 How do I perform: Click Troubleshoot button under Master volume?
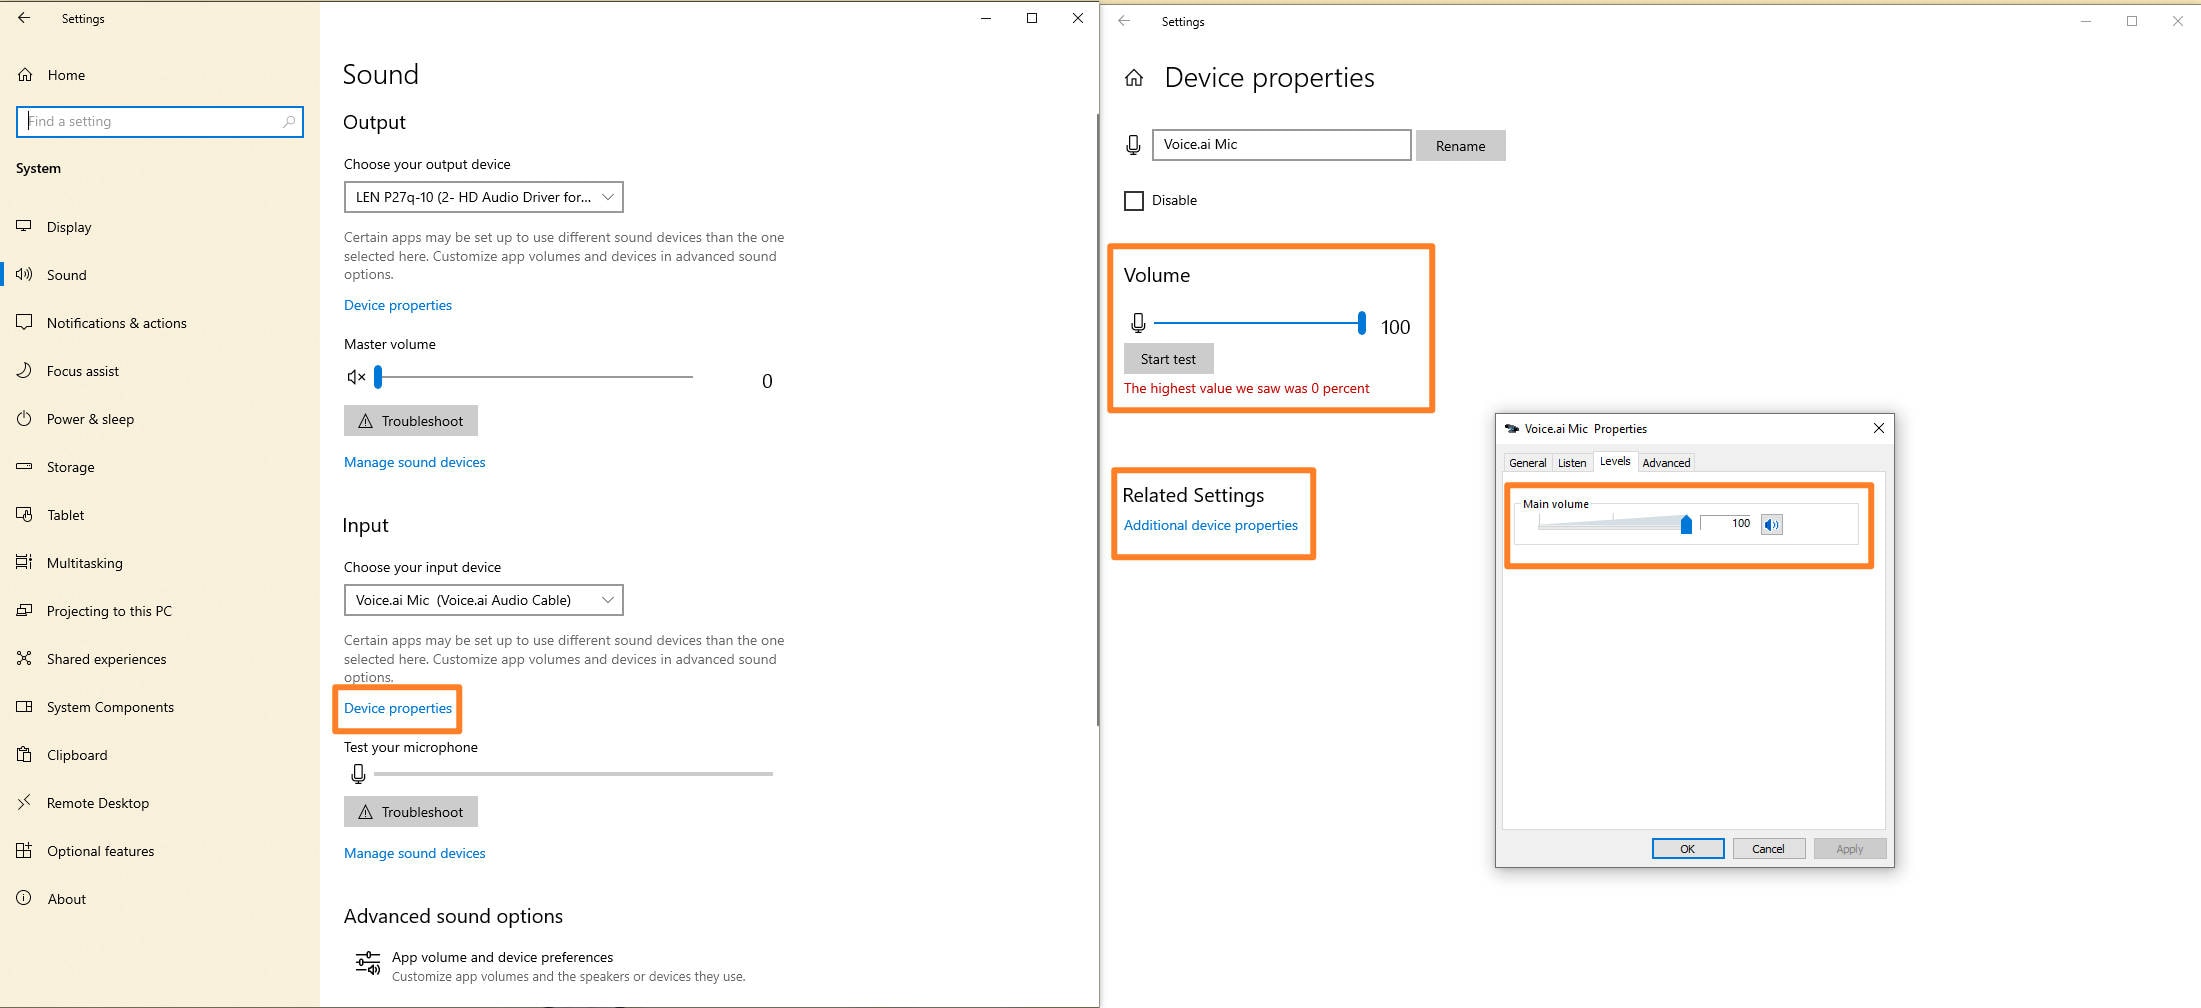click(x=411, y=421)
